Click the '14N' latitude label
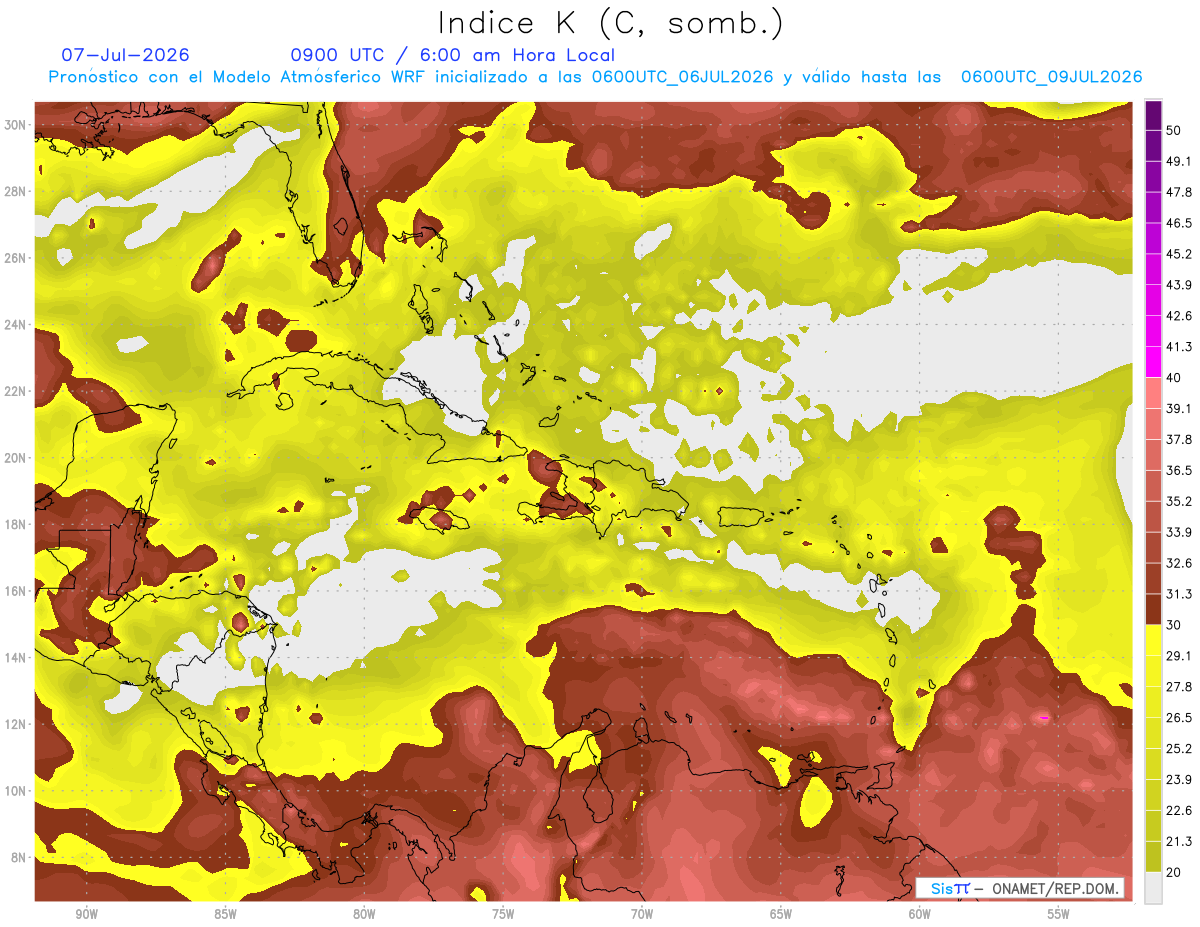The image size is (1200, 927). click(17, 658)
